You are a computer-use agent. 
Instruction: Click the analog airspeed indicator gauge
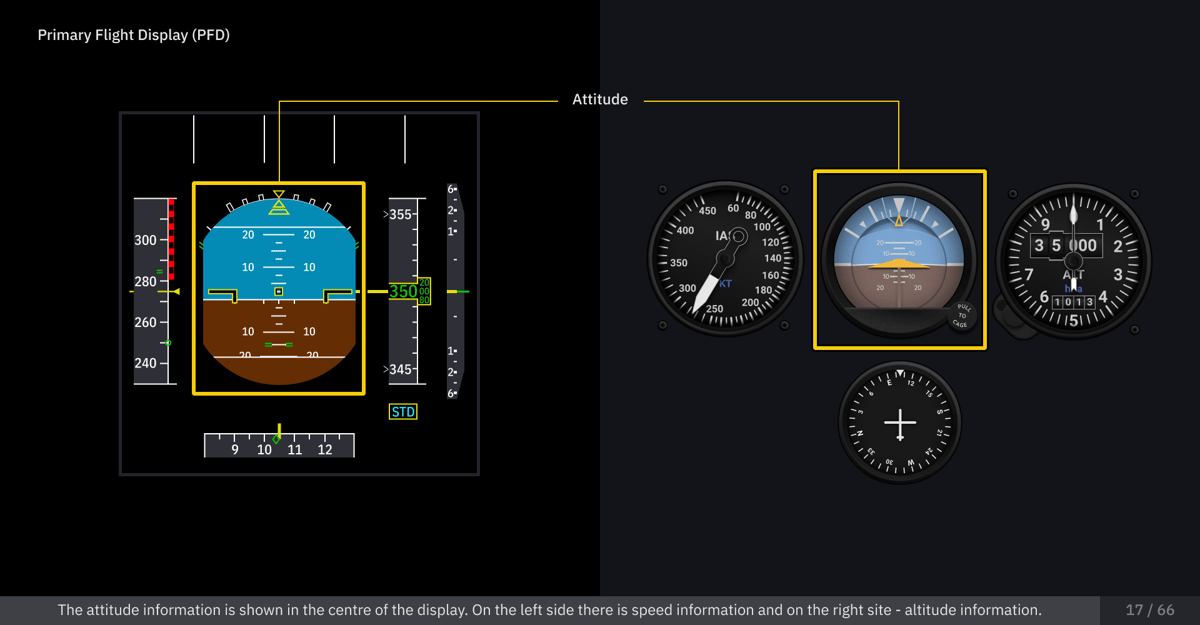725,259
